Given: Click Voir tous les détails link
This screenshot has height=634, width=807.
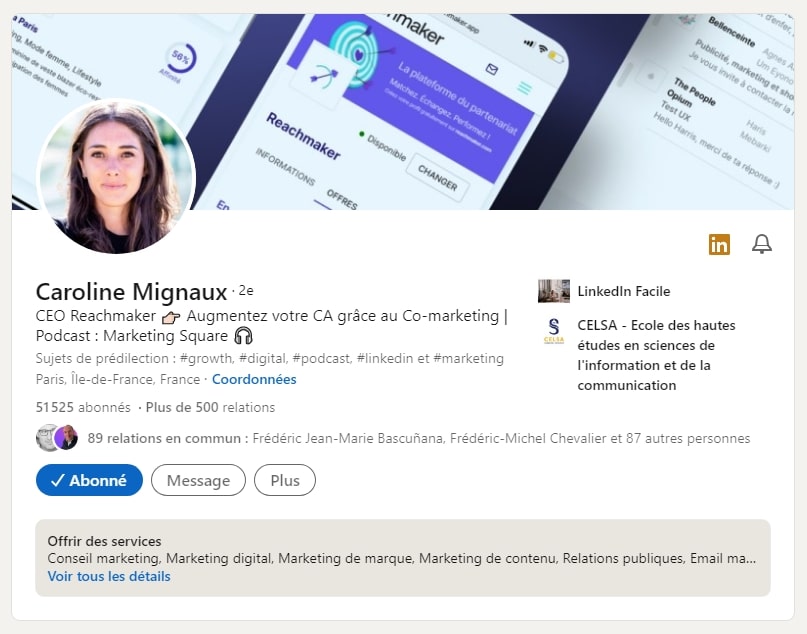Looking at the screenshot, I should pyautogui.click(x=109, y=576).
